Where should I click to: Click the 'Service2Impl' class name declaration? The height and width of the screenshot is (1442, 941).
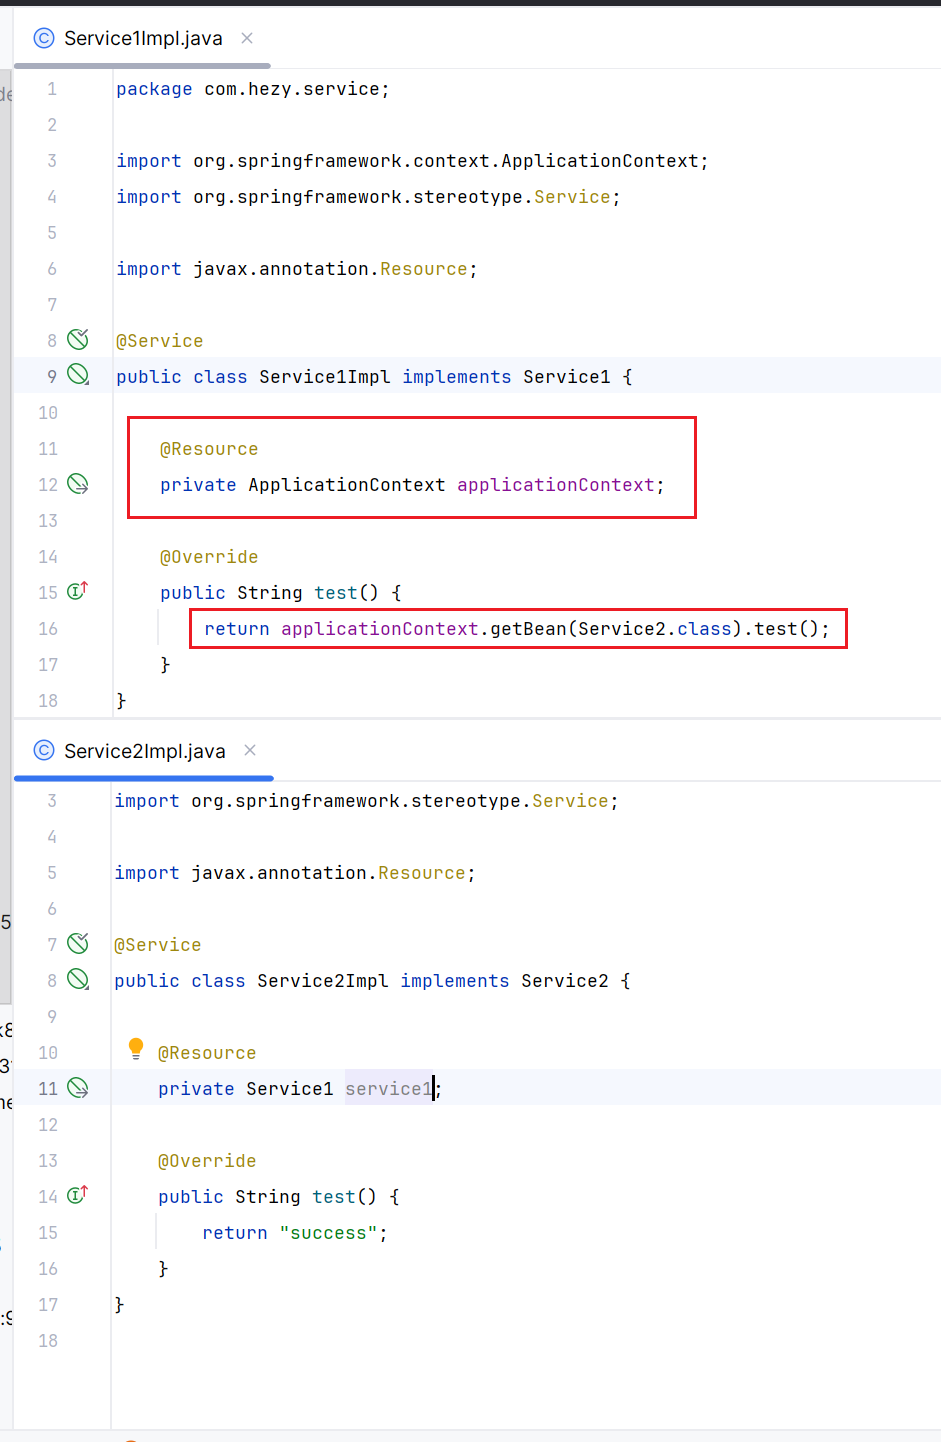(323, 981)
